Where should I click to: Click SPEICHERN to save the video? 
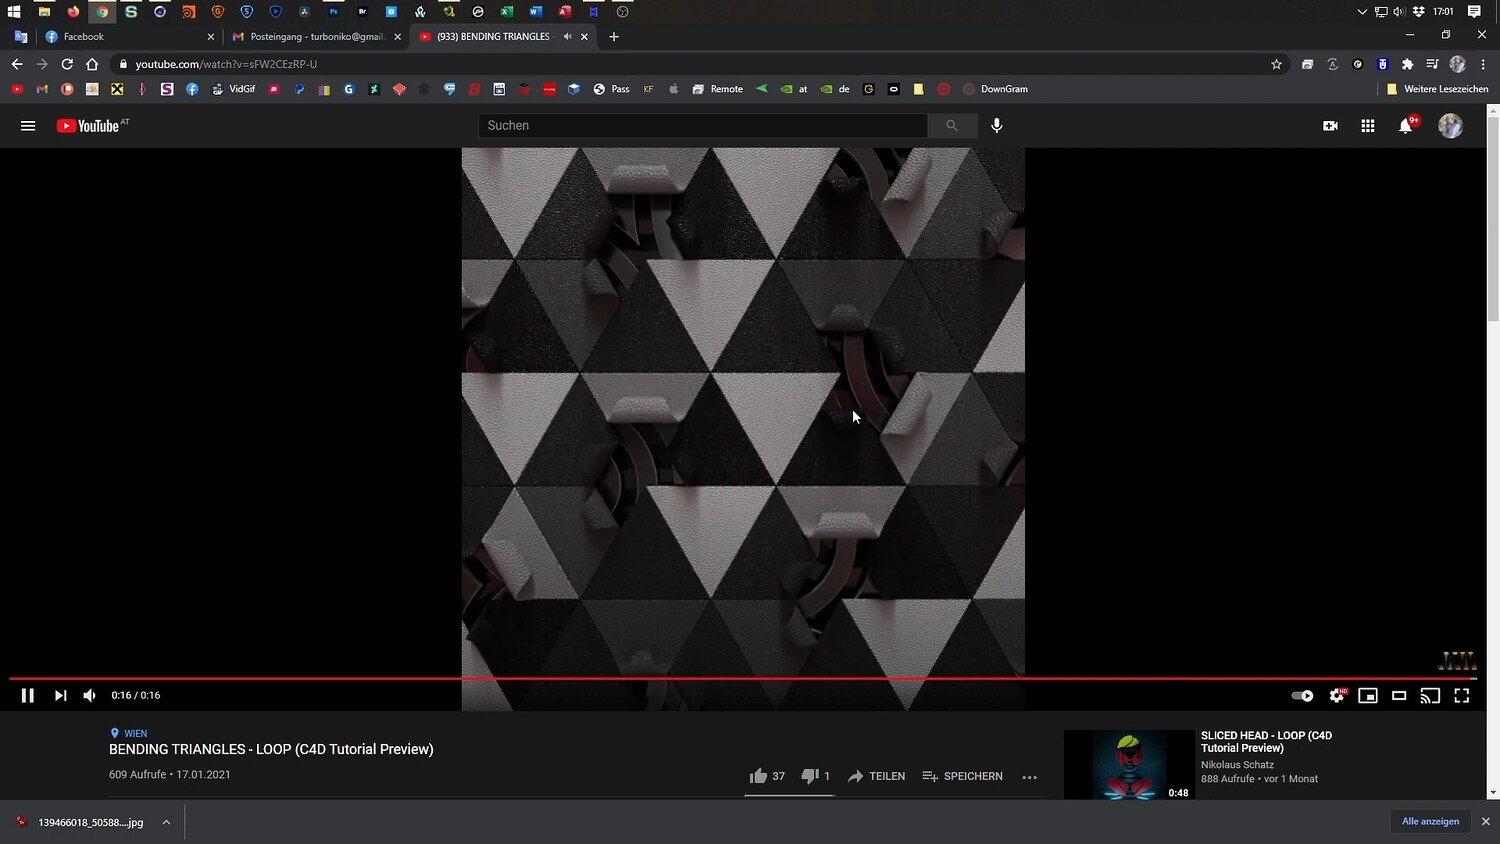962,776
